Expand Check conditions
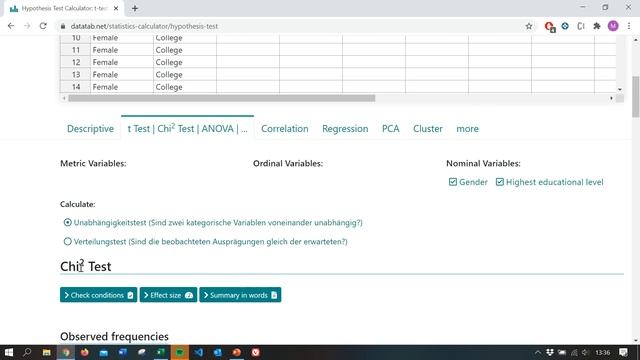 tap(98, 295)
